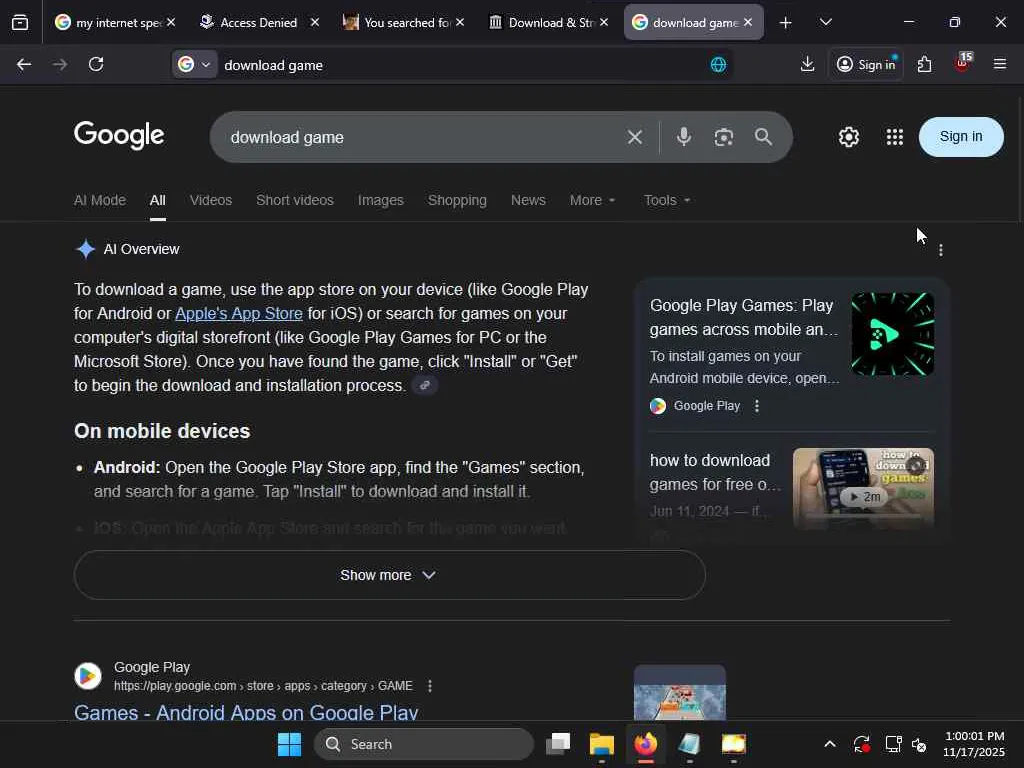Open uBlock extension icon with badge 15
The image size is (1024, 768).
coord(962,63)
